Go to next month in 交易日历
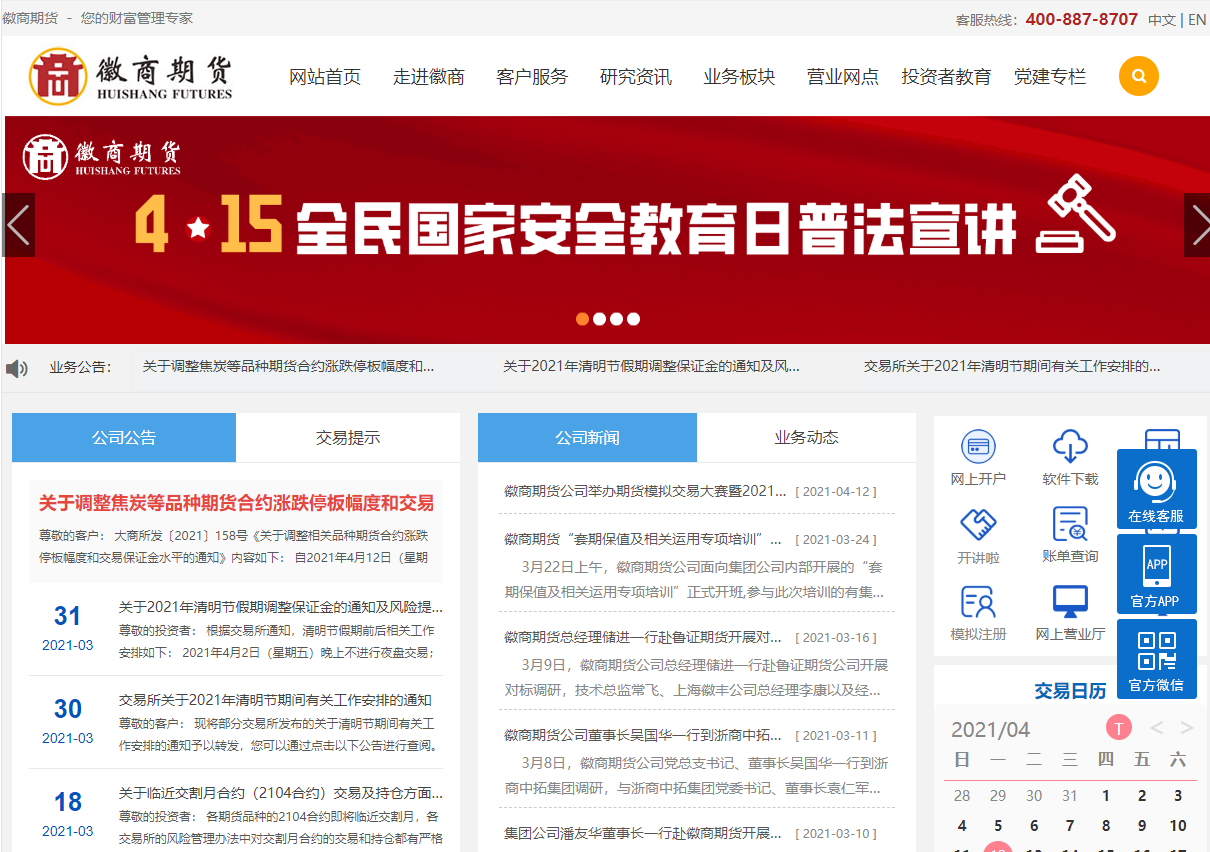 click(x=1187, y=728)
